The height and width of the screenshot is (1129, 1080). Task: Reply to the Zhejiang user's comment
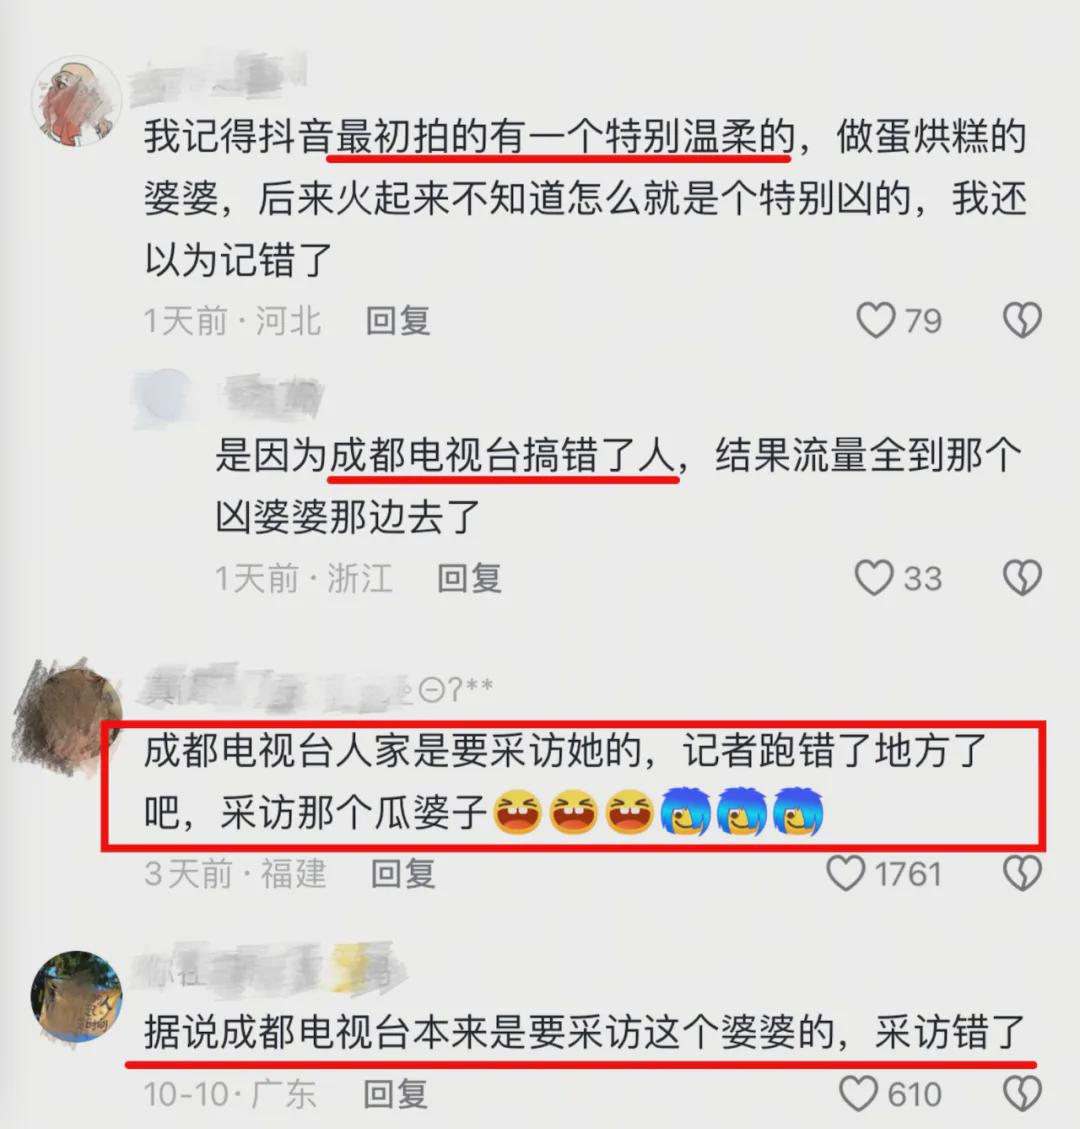tap(469, 578)
